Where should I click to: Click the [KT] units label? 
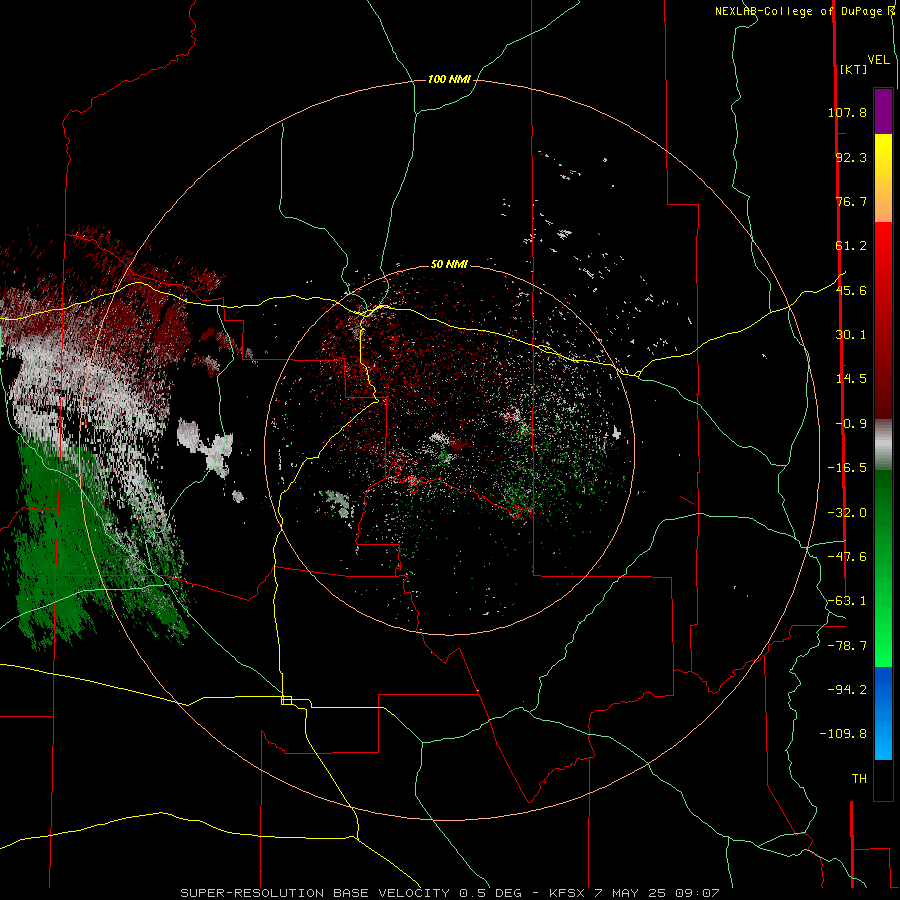coord(853,69)
